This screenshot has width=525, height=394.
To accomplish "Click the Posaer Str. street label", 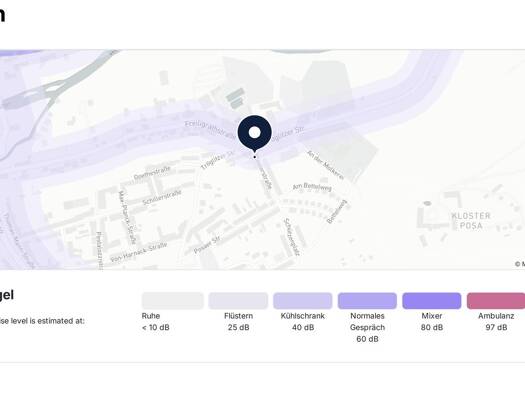I will (207, 245).
